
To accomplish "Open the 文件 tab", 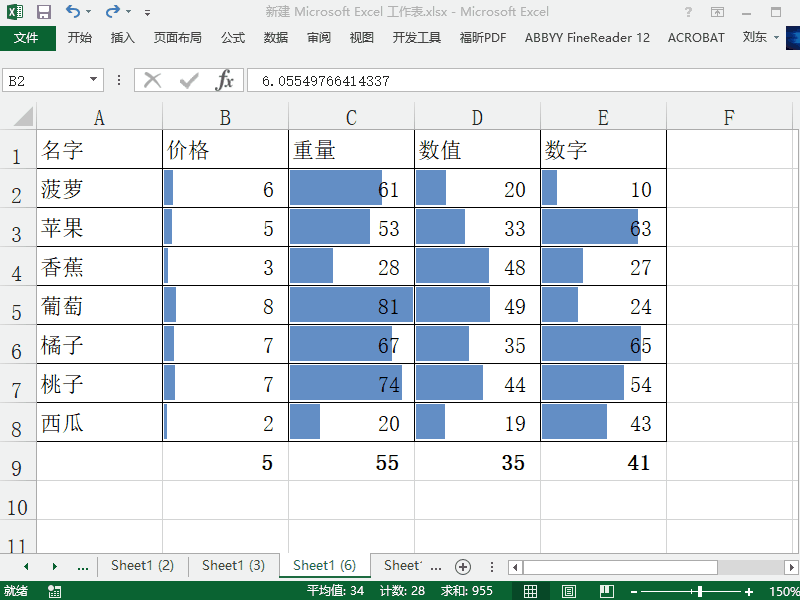I will (x=28, y=37).
